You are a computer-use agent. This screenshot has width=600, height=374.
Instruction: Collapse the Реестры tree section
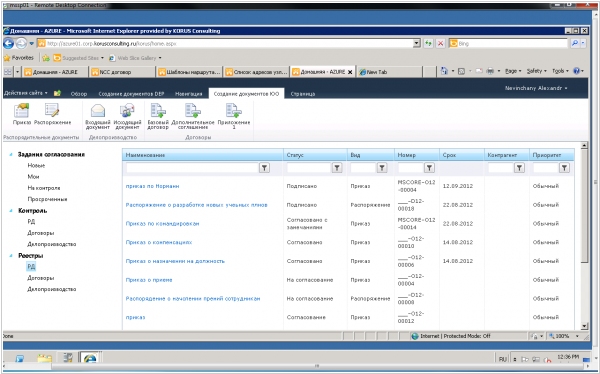pyautogui.click(x=11, y=256)
